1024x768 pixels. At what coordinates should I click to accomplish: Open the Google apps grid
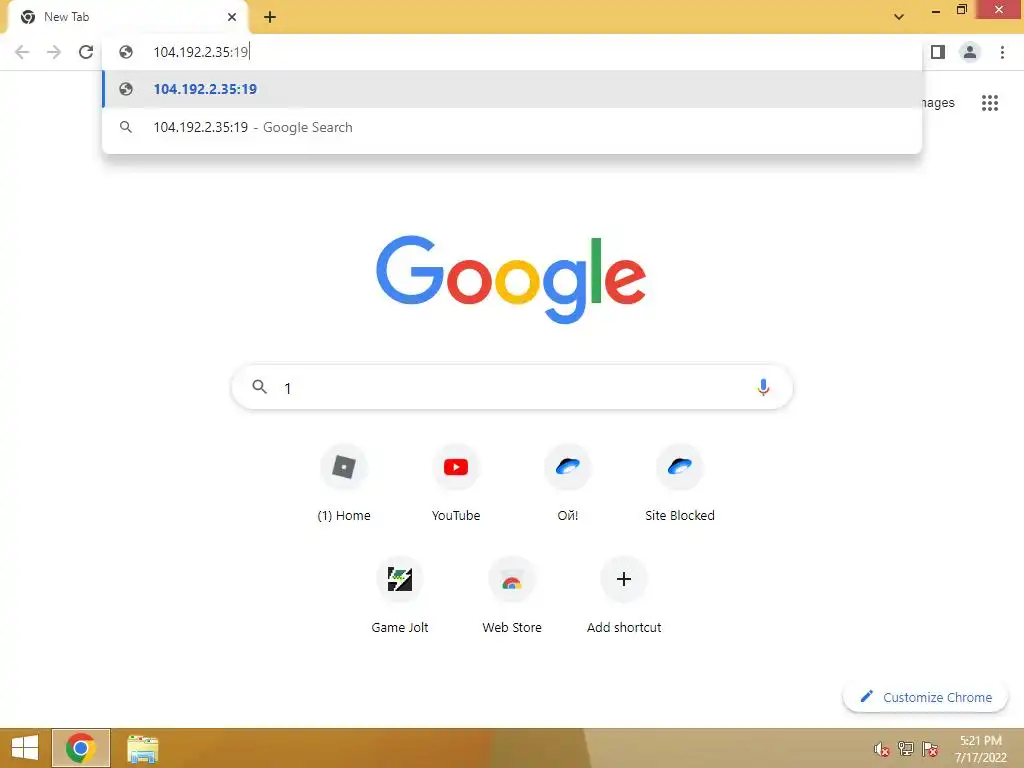[x=990, y=103]
